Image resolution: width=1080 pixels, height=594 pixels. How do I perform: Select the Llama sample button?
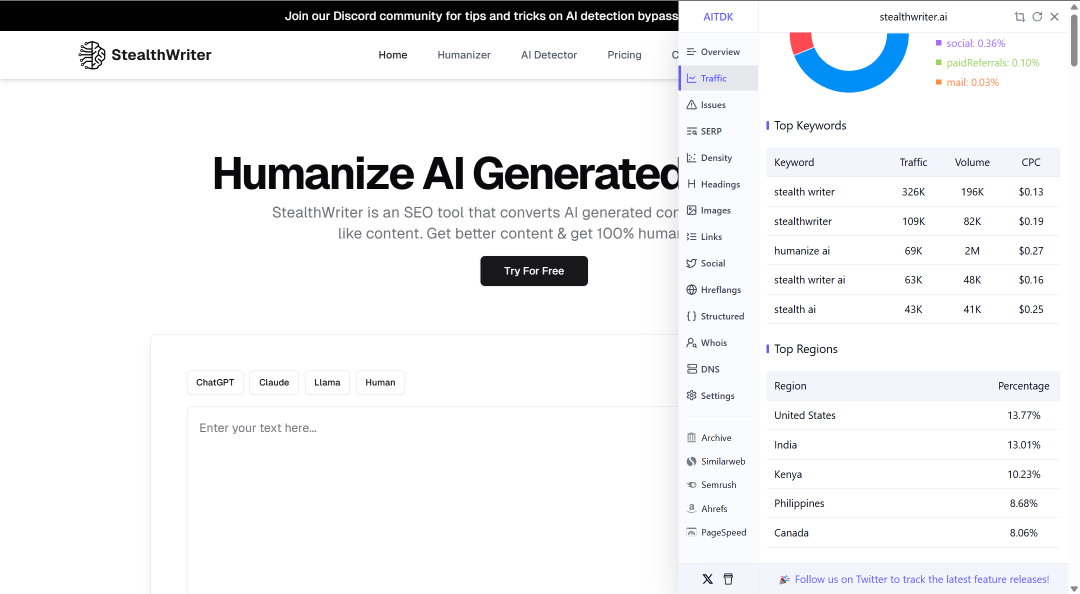(327, 382)
